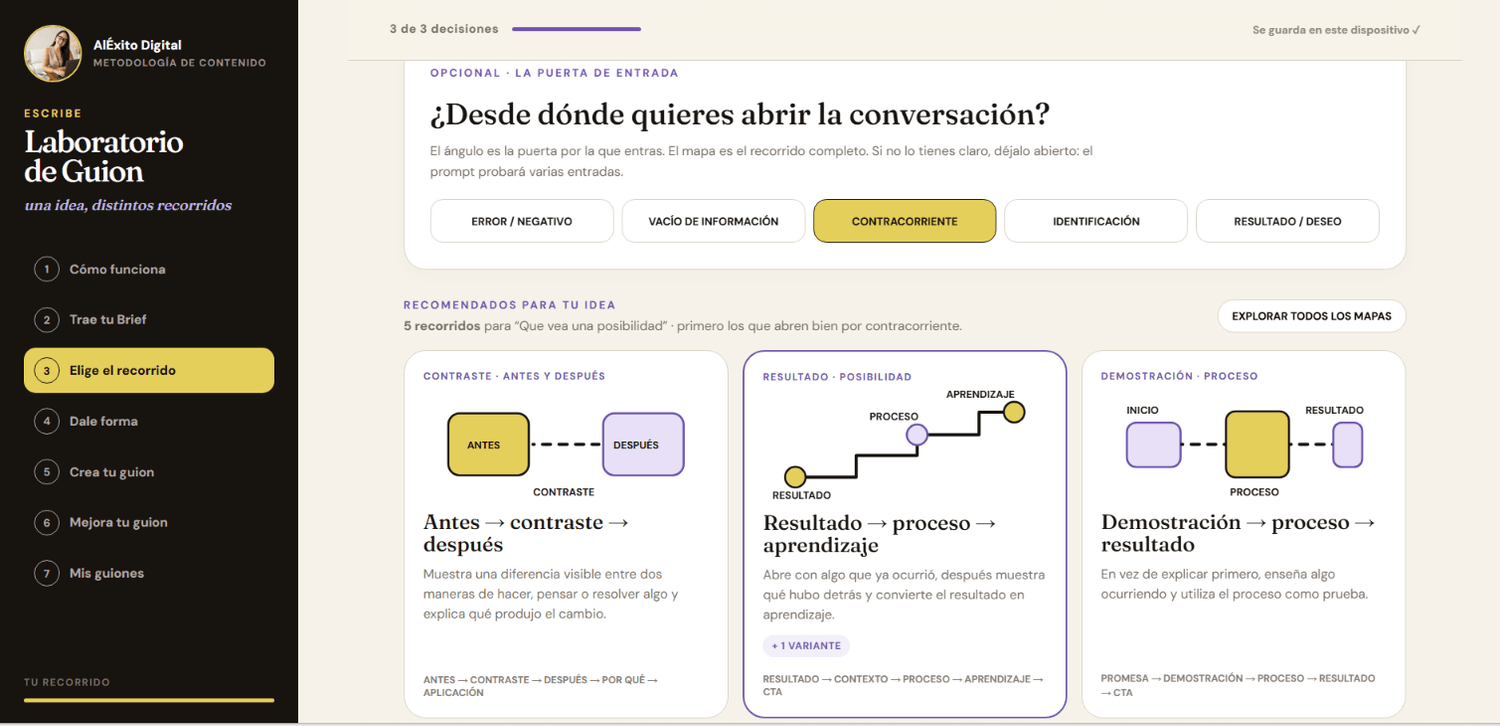
Task: Pick the Demostración → proceso → resultado card
Action: pyautogui.click(x=1243, y=534)
